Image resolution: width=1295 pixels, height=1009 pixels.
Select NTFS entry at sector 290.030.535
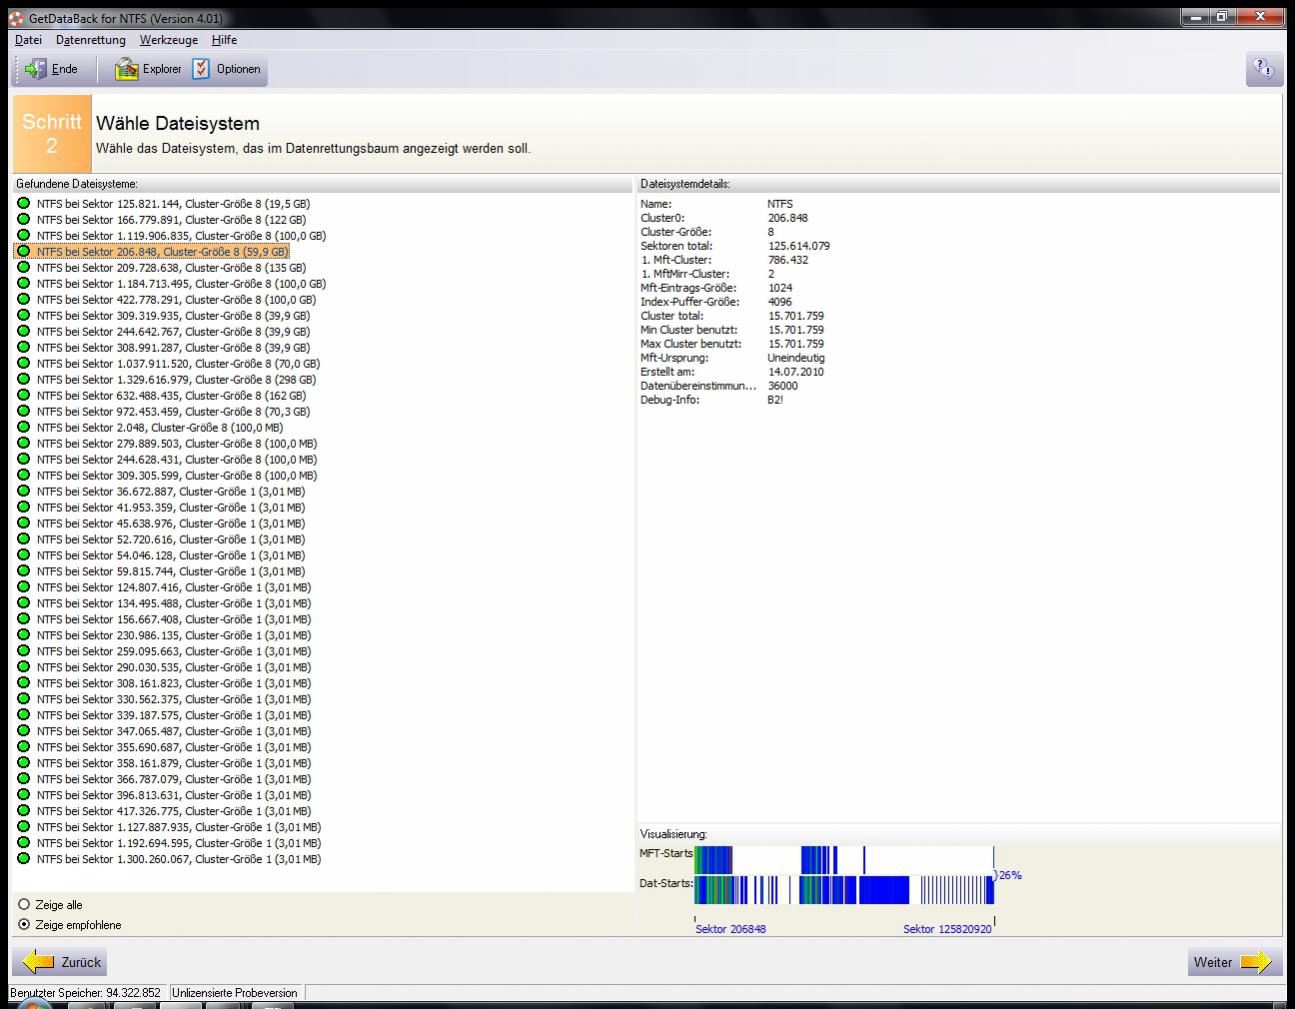click(x=174, y=667)
